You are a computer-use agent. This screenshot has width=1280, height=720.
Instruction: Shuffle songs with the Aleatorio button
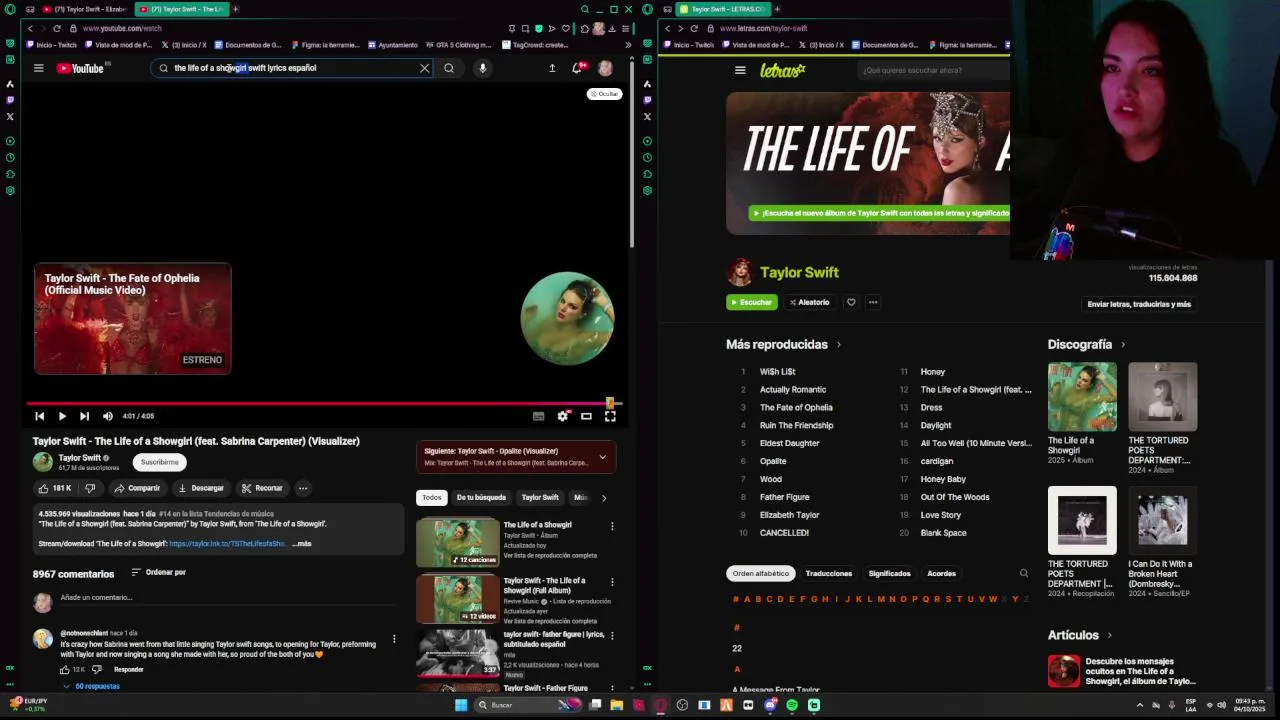(x=809, y=302)
